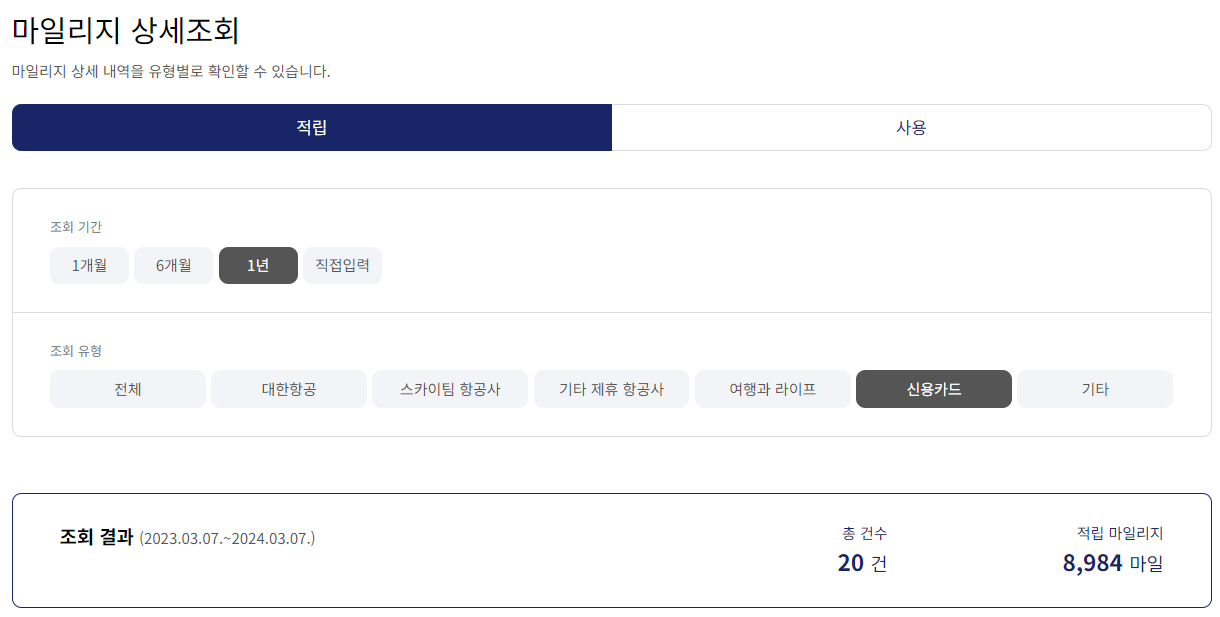Screen dimensions: 1220x617
Task: Select the 1년 period filter
Action: click(x=258, y=265)
